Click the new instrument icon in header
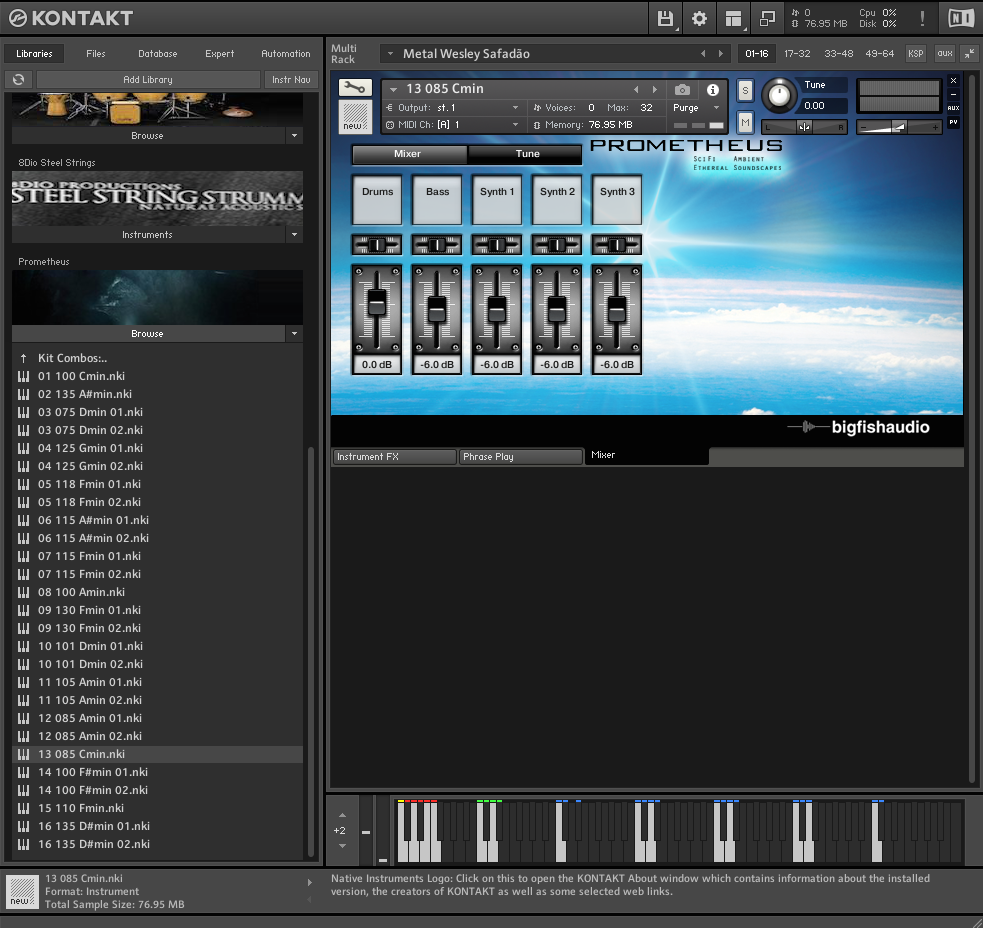Image resolution: width=983 pixels, height=928 pixels. coord(355,117)
